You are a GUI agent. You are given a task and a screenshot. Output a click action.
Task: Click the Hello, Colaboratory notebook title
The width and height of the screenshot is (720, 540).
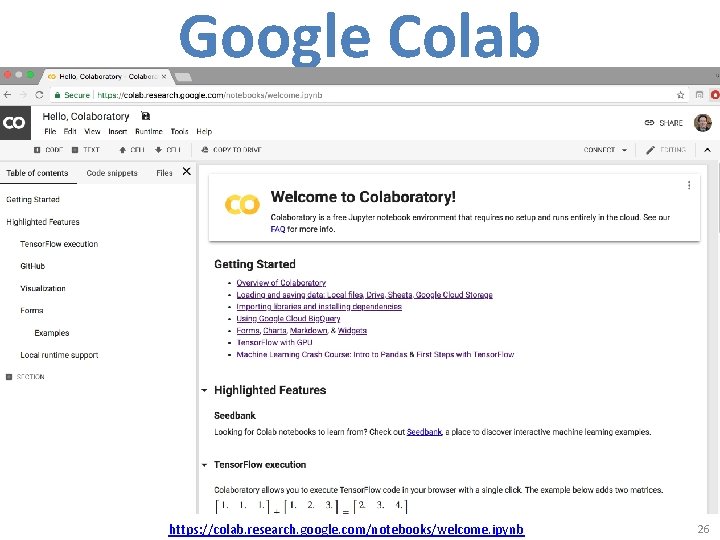point(86,116)
